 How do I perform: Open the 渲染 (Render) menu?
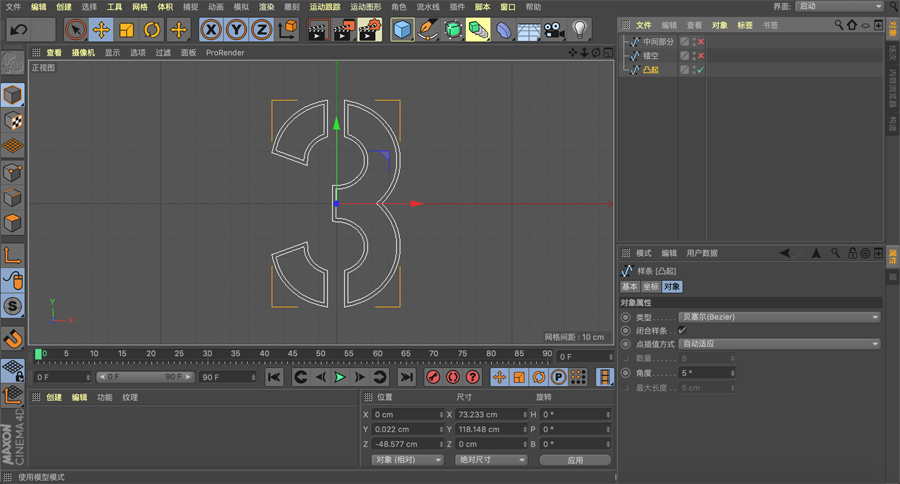[x=267, y=7]
